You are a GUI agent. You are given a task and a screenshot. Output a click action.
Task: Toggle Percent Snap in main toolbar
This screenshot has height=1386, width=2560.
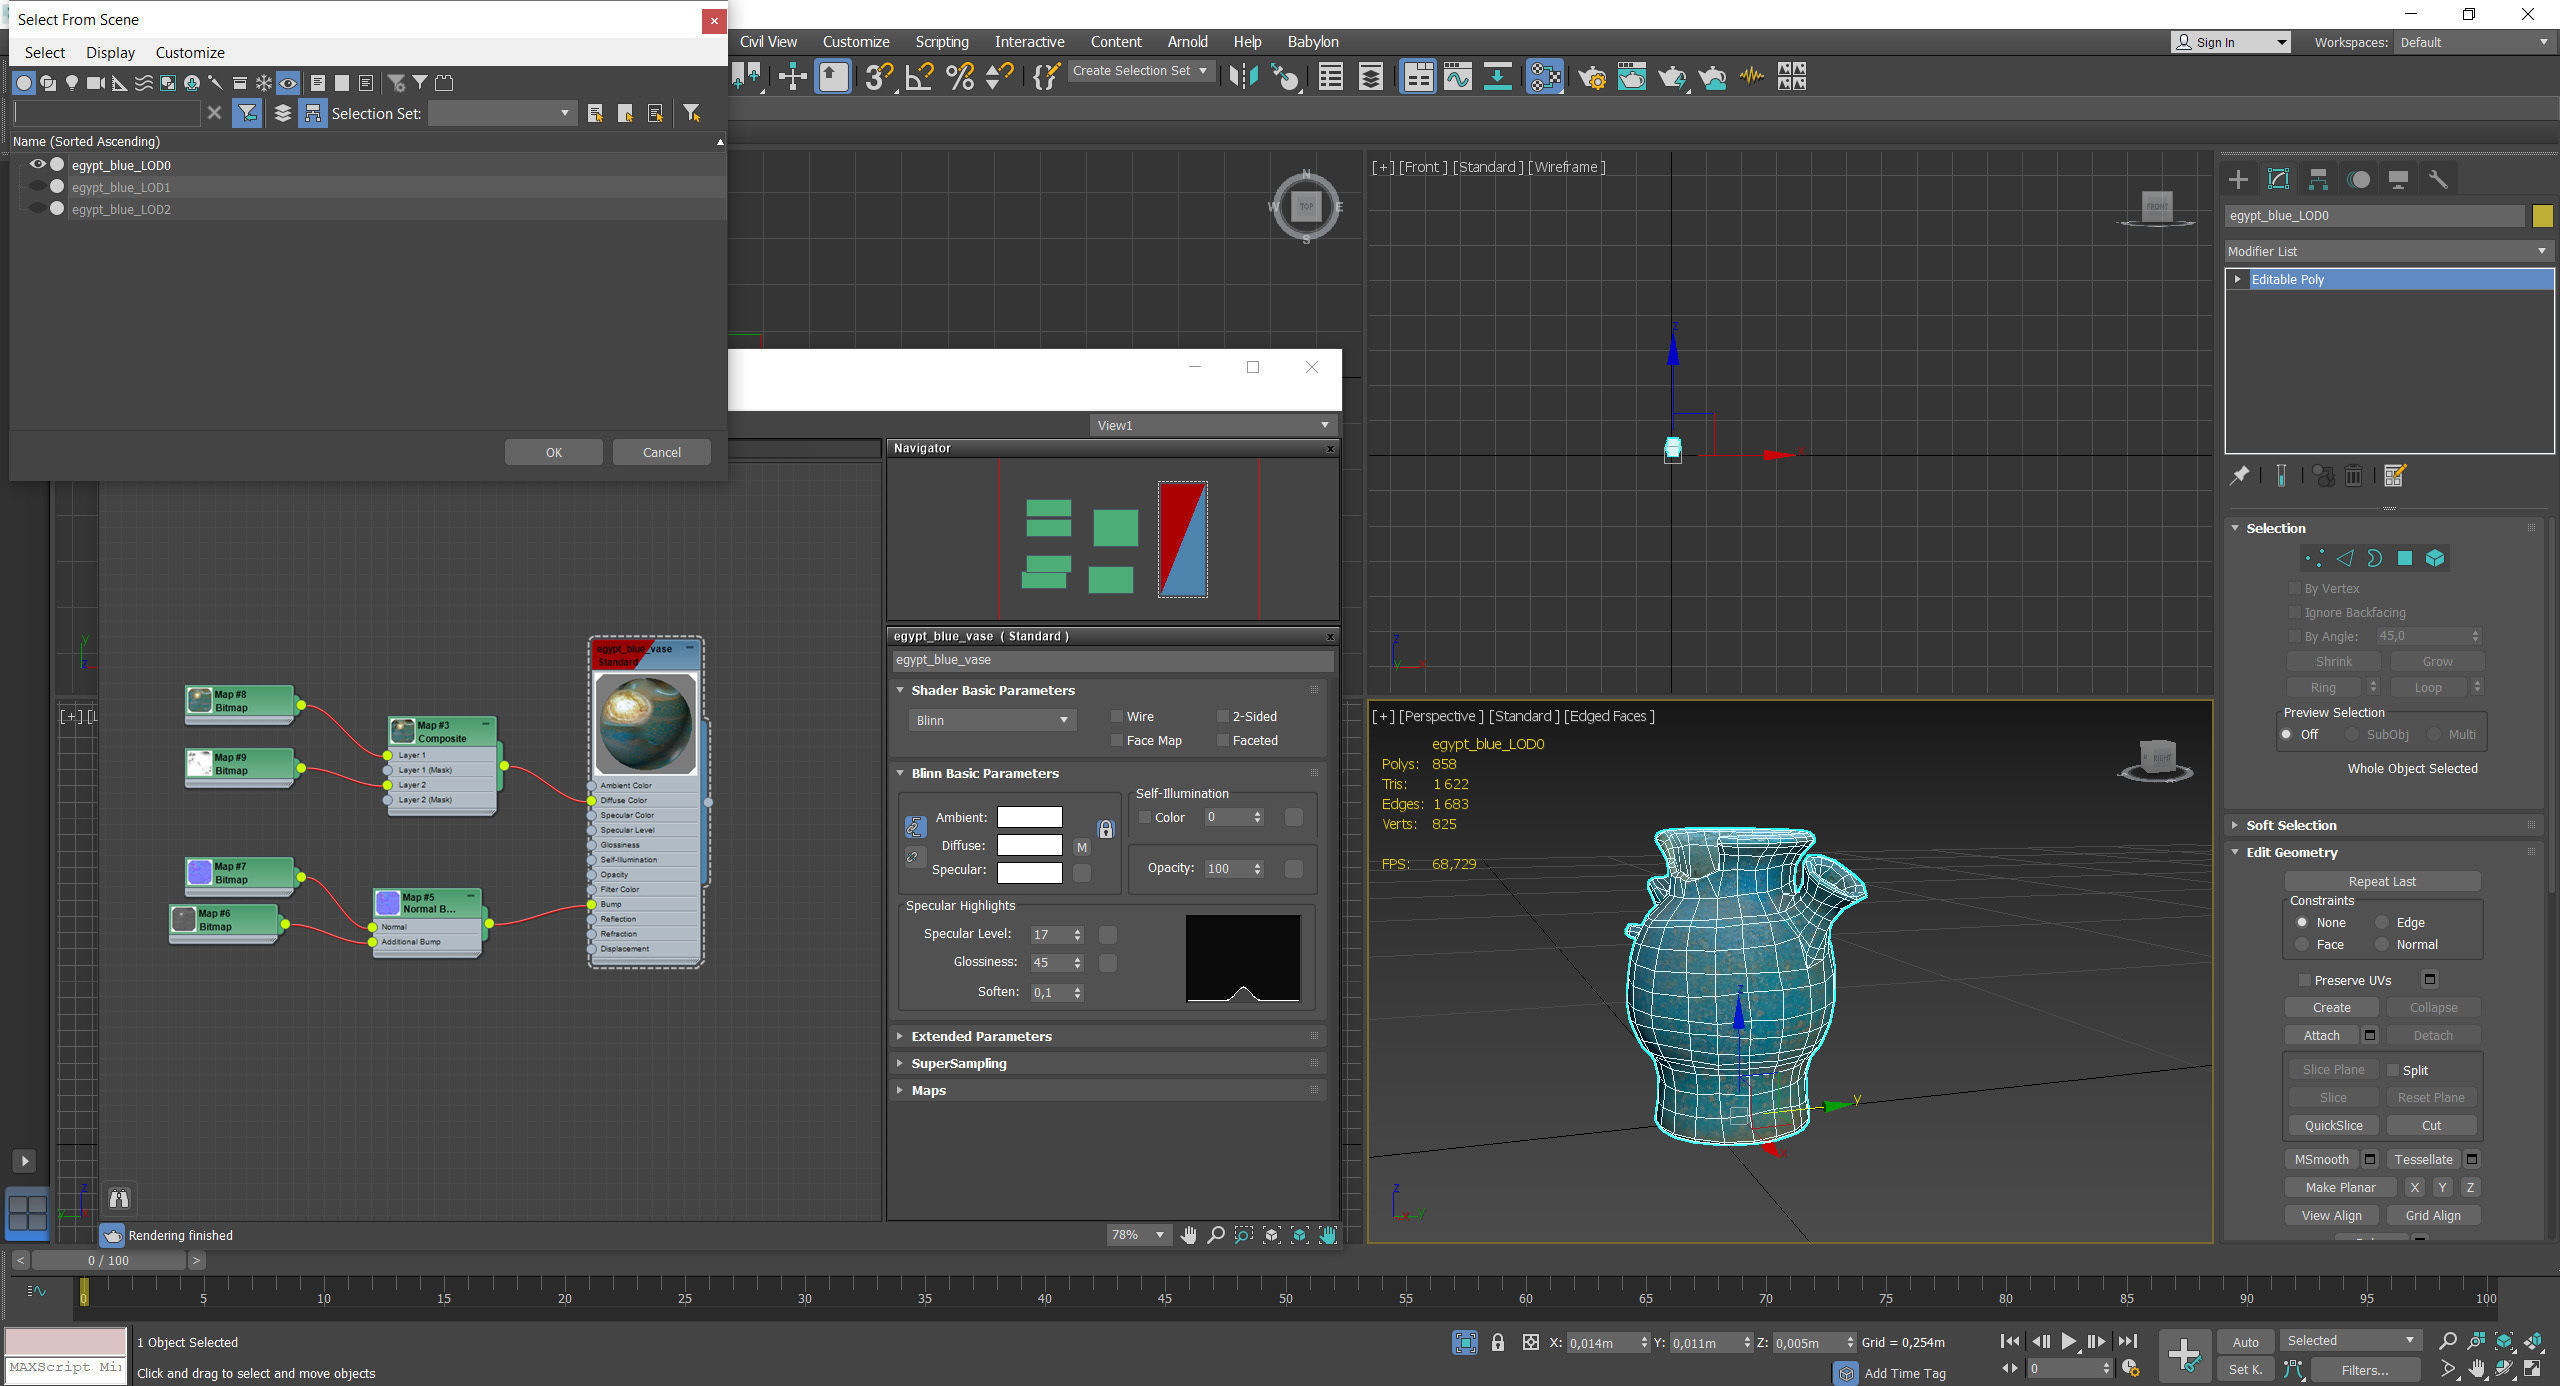pos(959,77)
